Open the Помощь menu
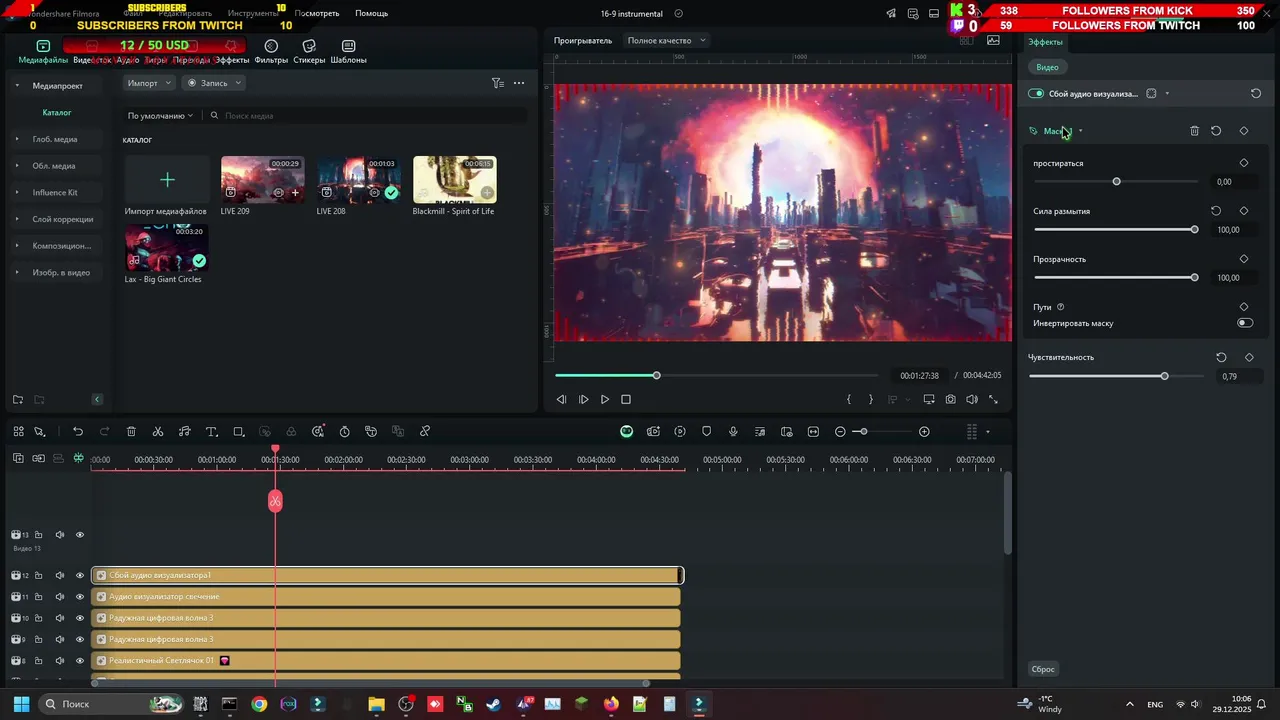1280x720 pixels. click(x=371, y=14)
